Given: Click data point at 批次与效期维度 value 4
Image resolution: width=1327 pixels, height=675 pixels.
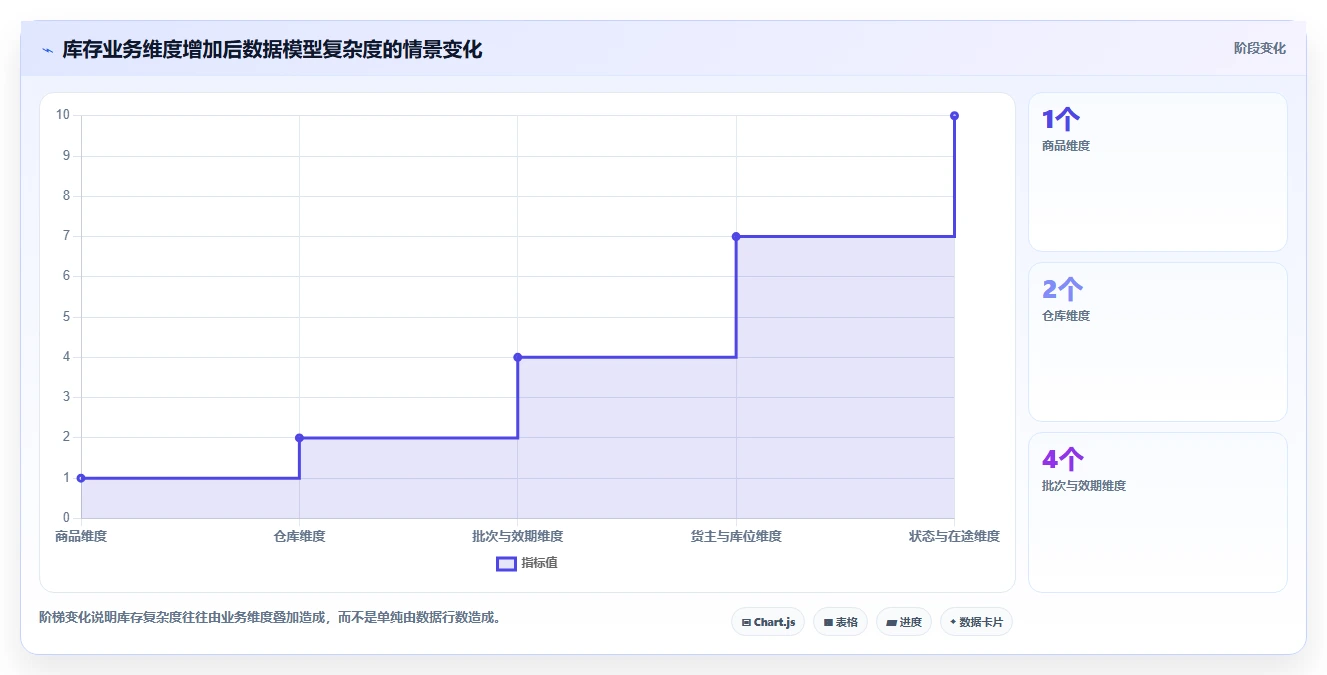Looking at the screenshot, I should pos(517,357).
